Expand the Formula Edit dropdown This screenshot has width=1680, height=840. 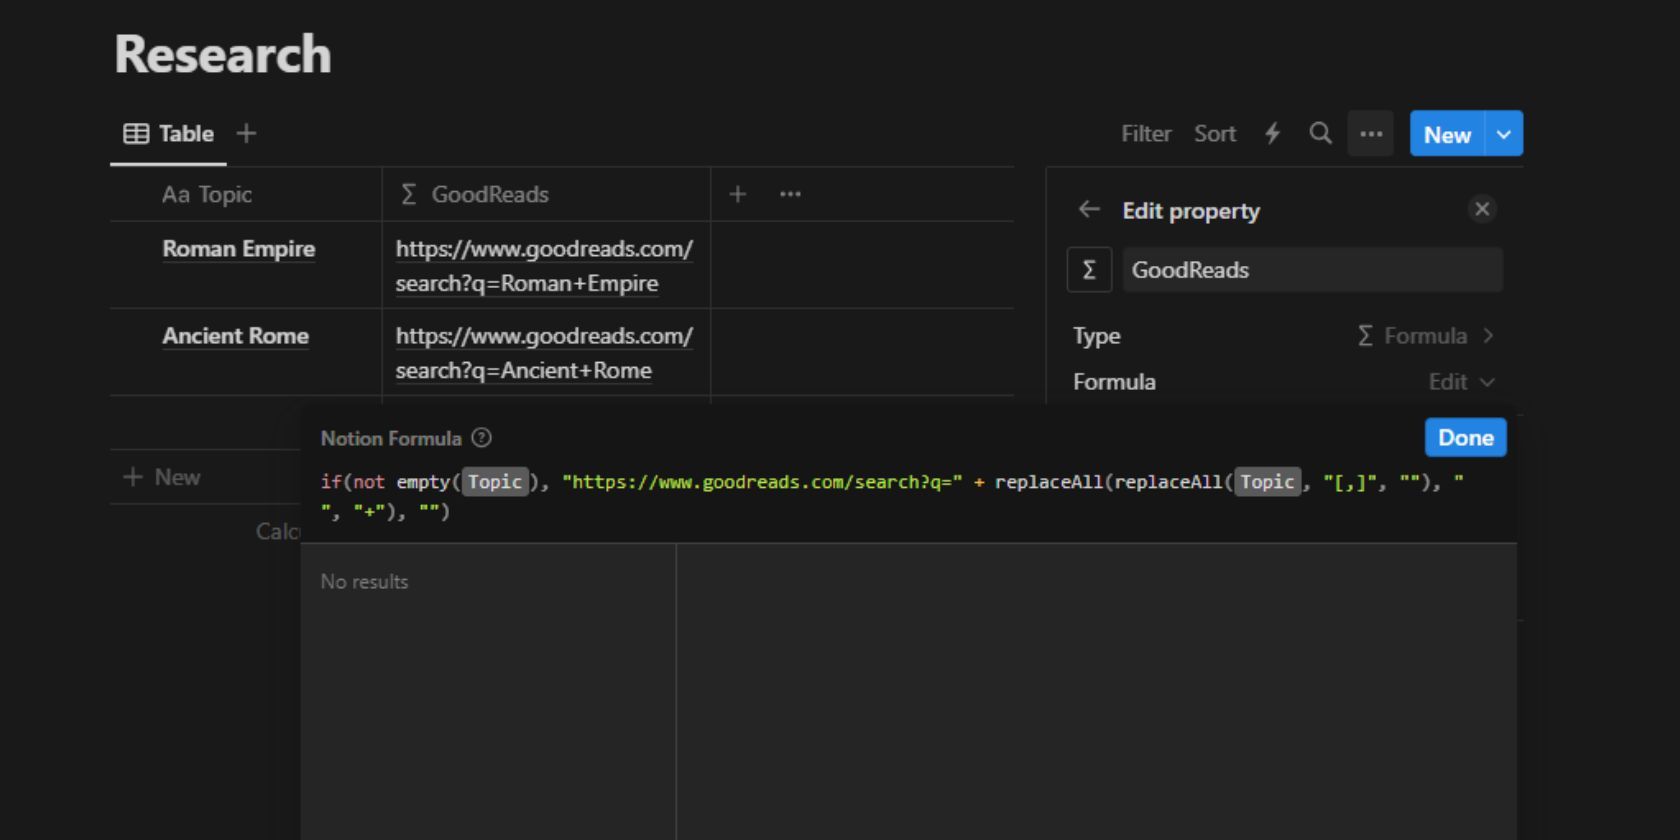(1460, 382)
